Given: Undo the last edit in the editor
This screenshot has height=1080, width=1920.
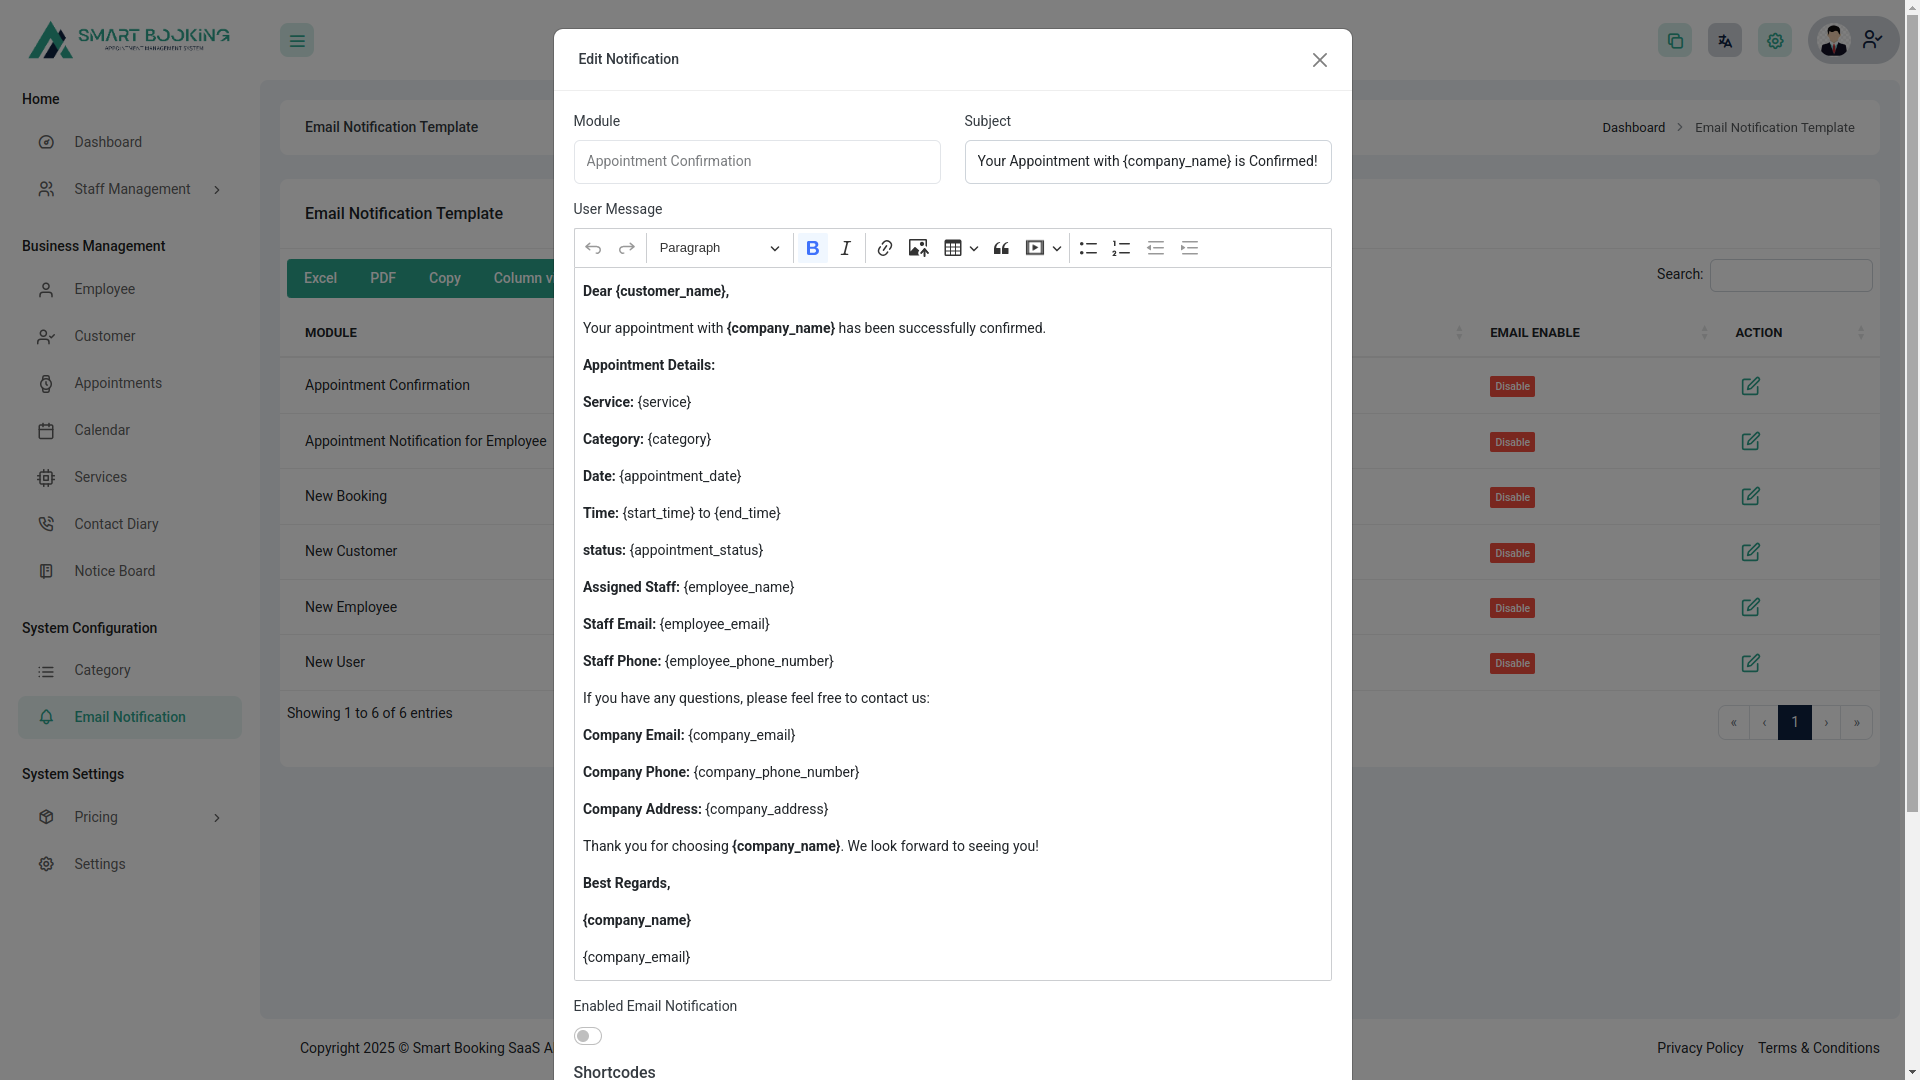Looking at the screenshot, I should coord(592,248).
